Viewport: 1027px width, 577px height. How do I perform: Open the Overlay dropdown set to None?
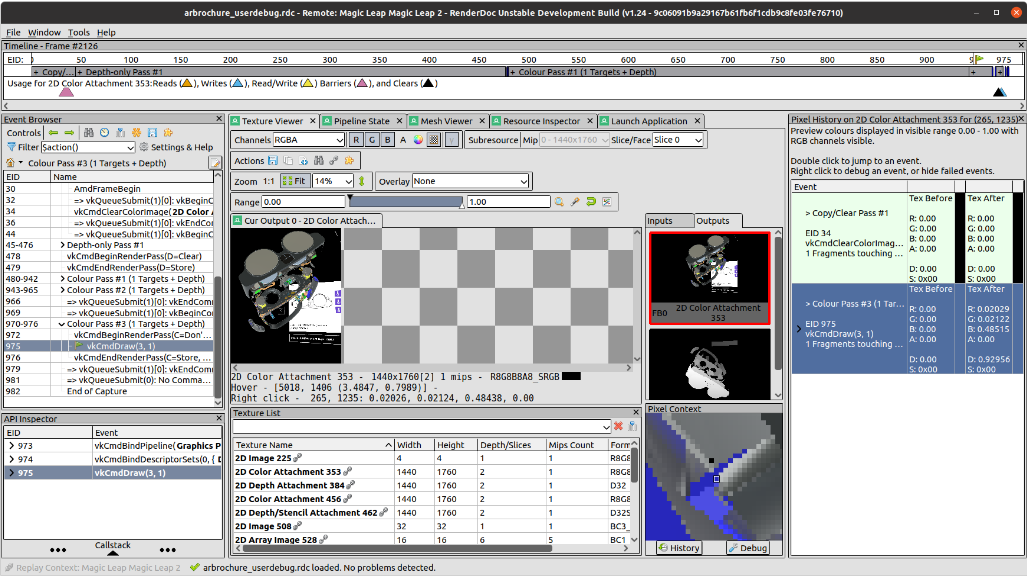pos(470,182)
